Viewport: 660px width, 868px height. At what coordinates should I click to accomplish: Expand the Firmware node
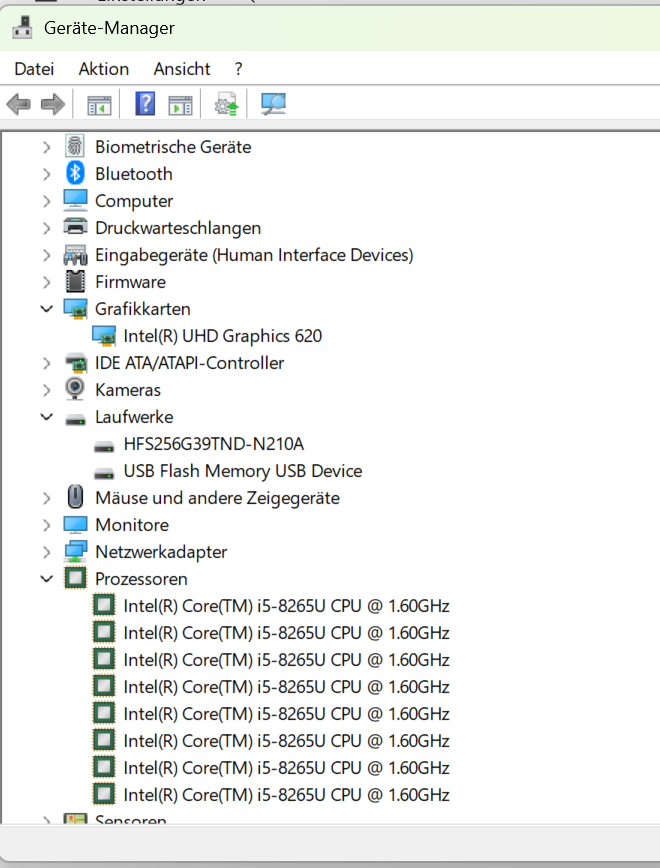pos(47,282)
